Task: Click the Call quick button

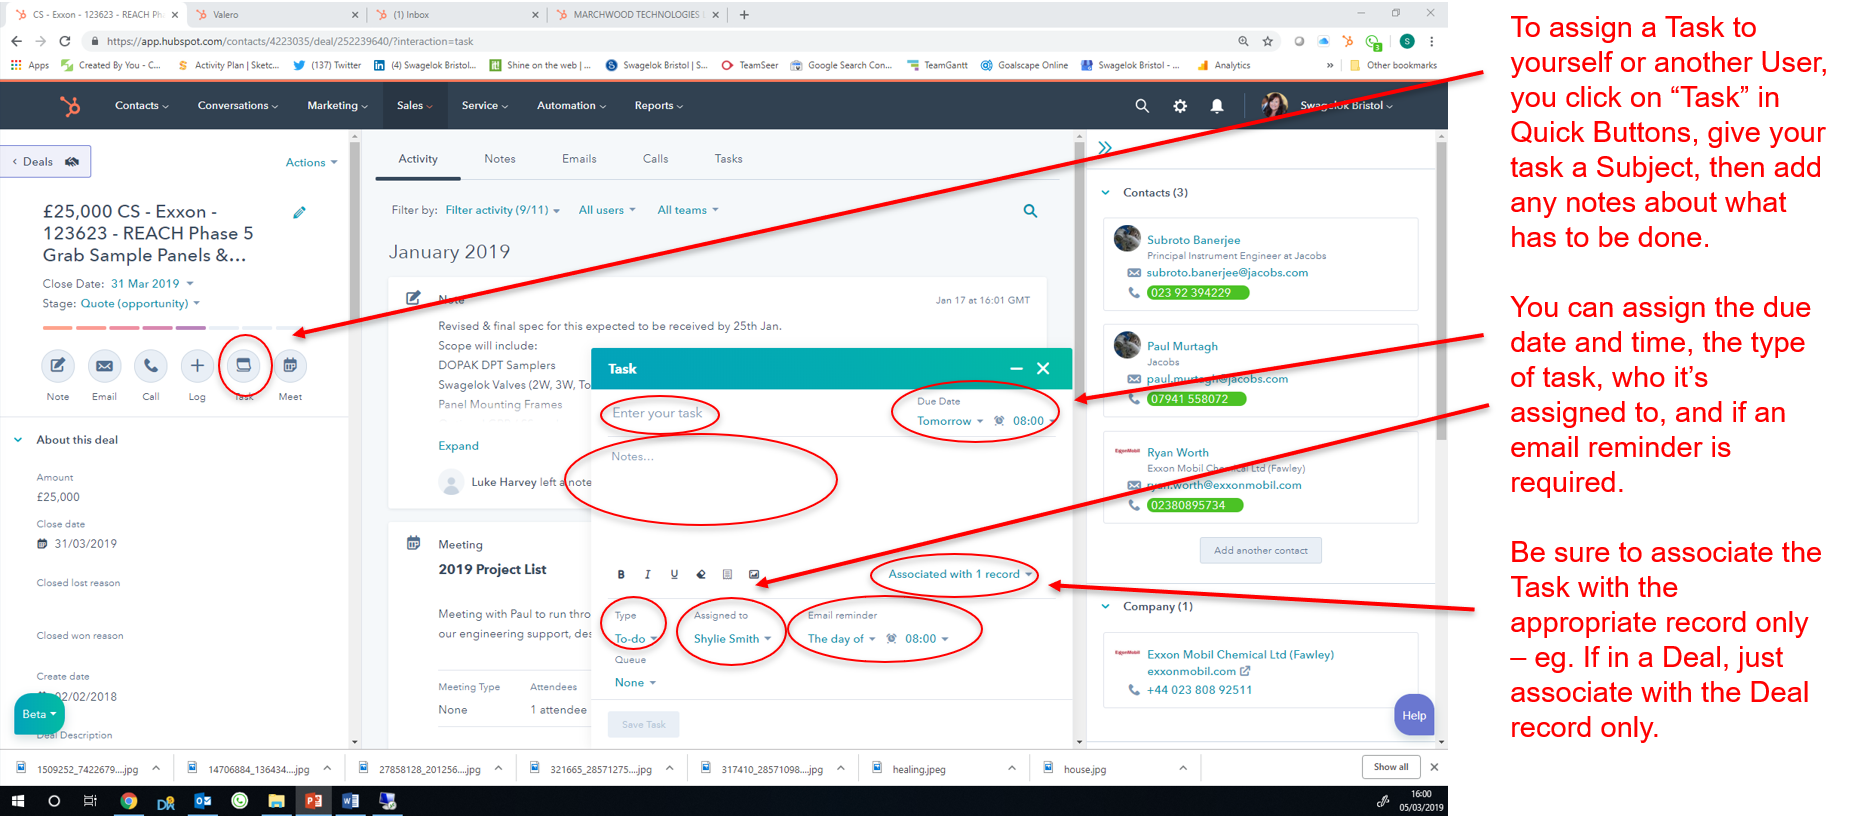Action: (150, 366)
